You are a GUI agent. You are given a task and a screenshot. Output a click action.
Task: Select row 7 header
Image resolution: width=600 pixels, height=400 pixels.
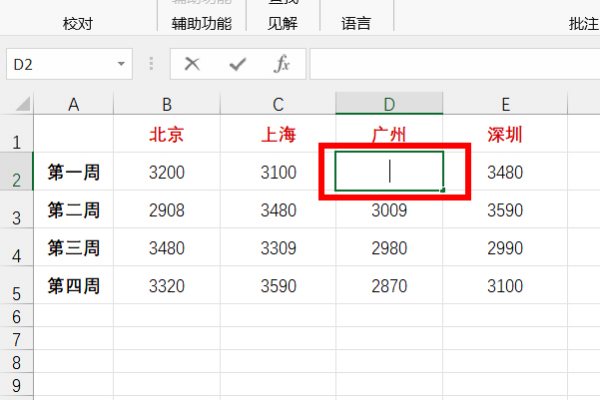click(x=16, y=338)
